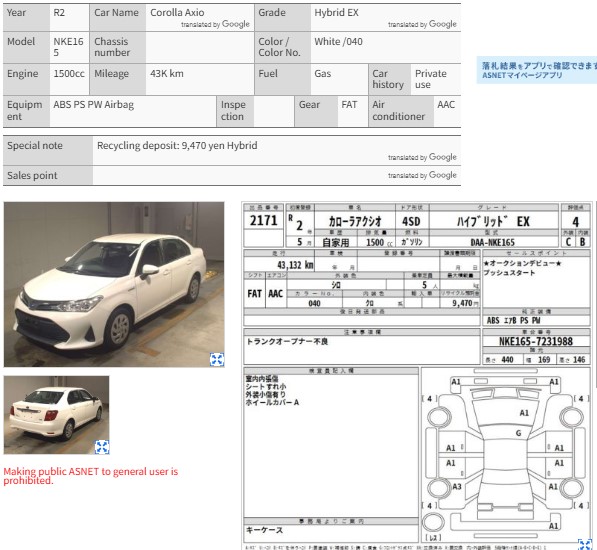Click the G mark on the damage diagram windshield

tap(518, 433)
